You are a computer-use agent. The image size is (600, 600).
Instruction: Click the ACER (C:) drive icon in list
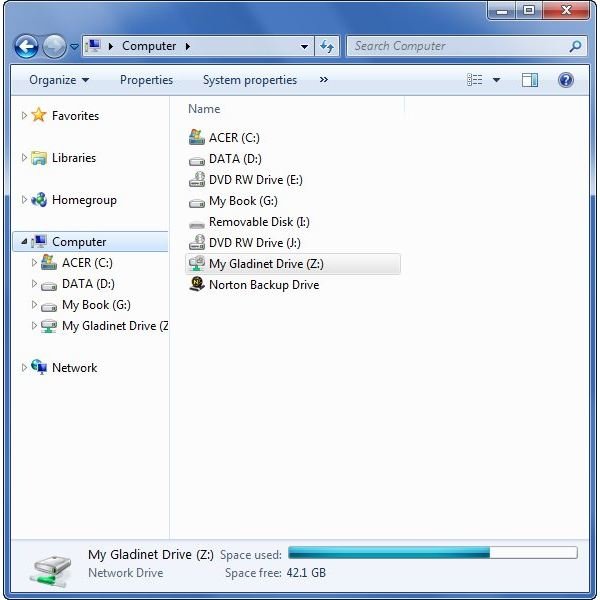pyautogui.click(x=197, y=137)
